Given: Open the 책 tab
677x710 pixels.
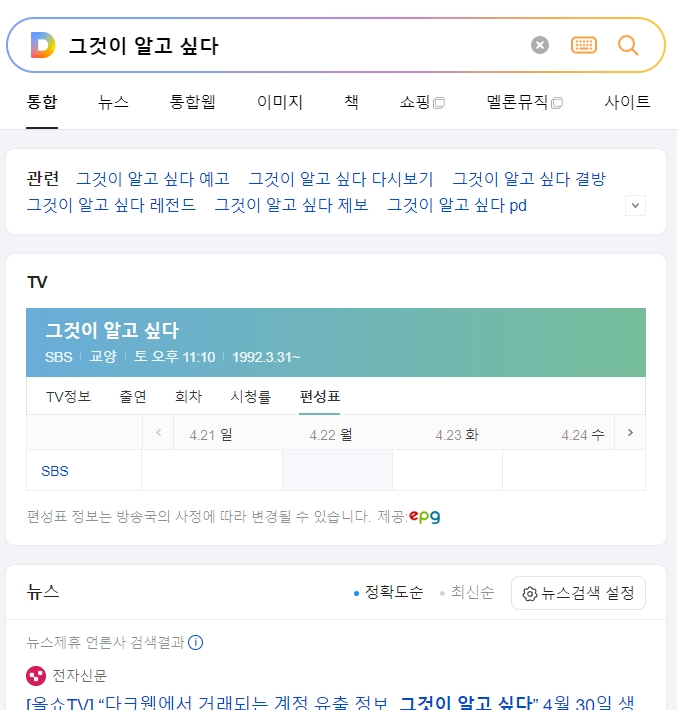Looking at the screenshot, I should (351, 101).
